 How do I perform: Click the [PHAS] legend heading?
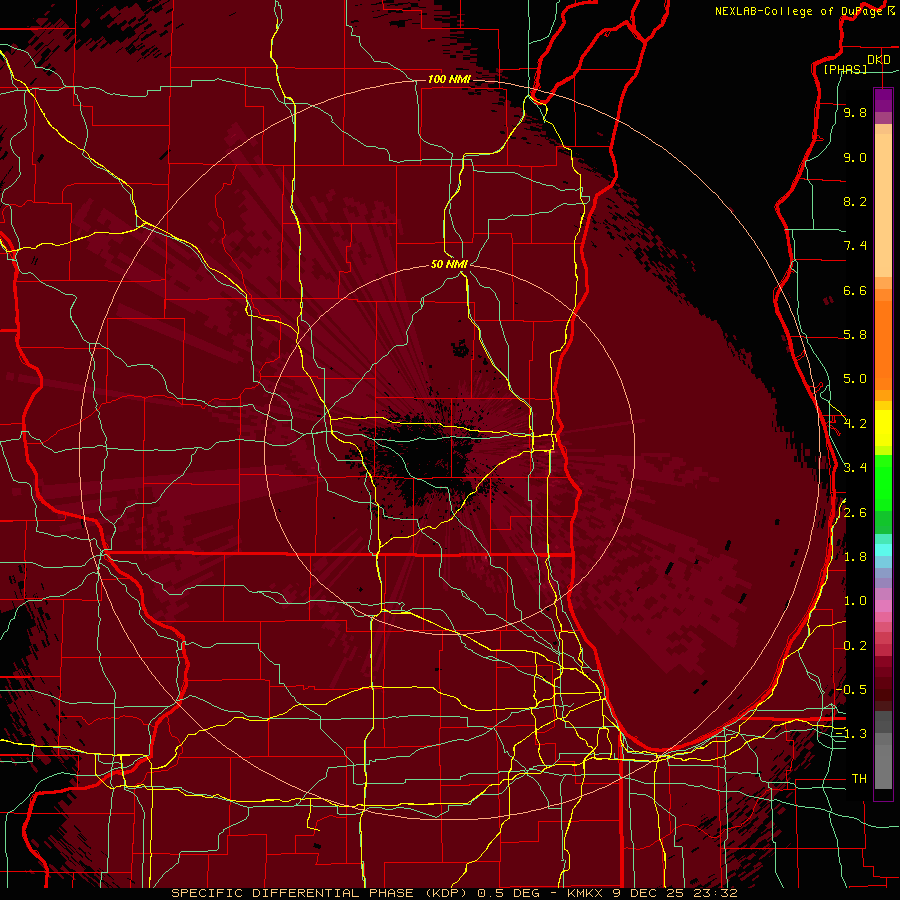coord(845,69)
